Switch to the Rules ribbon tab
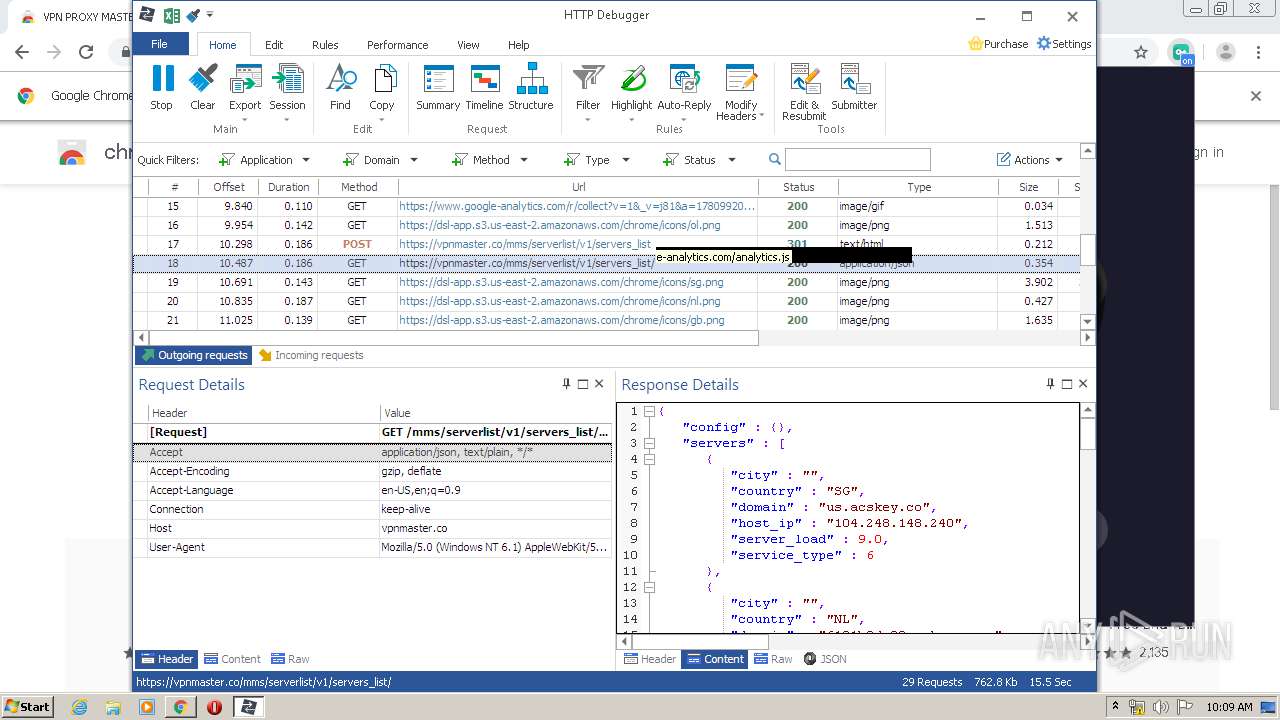The width and height of the screenshot is (1280, 720). 325,45
